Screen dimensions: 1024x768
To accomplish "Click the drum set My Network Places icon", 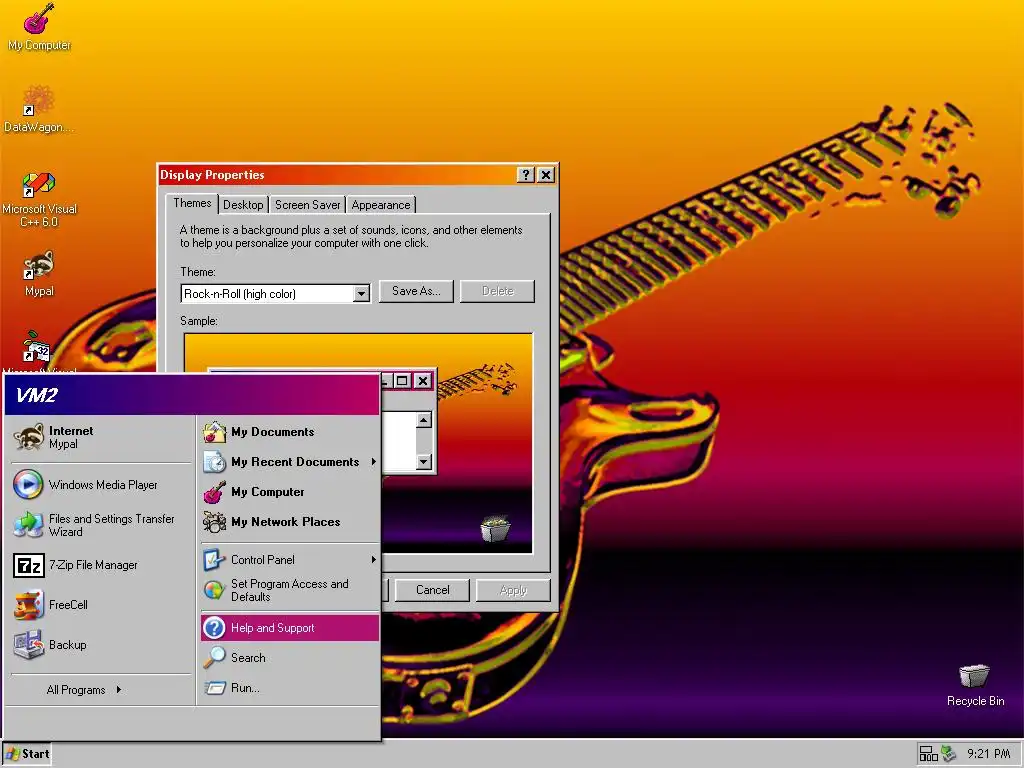I will click(x=214, y=522).
